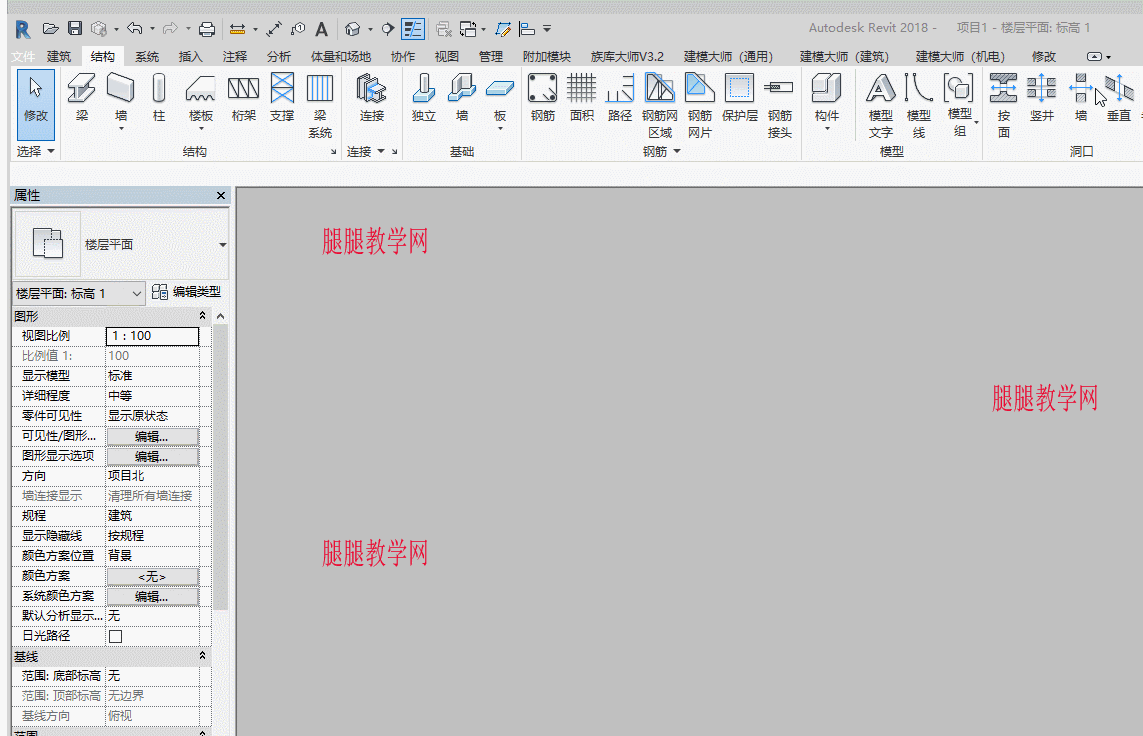Select the 支撑 (Brace) tool
Image resolution: width=1143 pixels, height=736 pixels.
click(282, 97)
